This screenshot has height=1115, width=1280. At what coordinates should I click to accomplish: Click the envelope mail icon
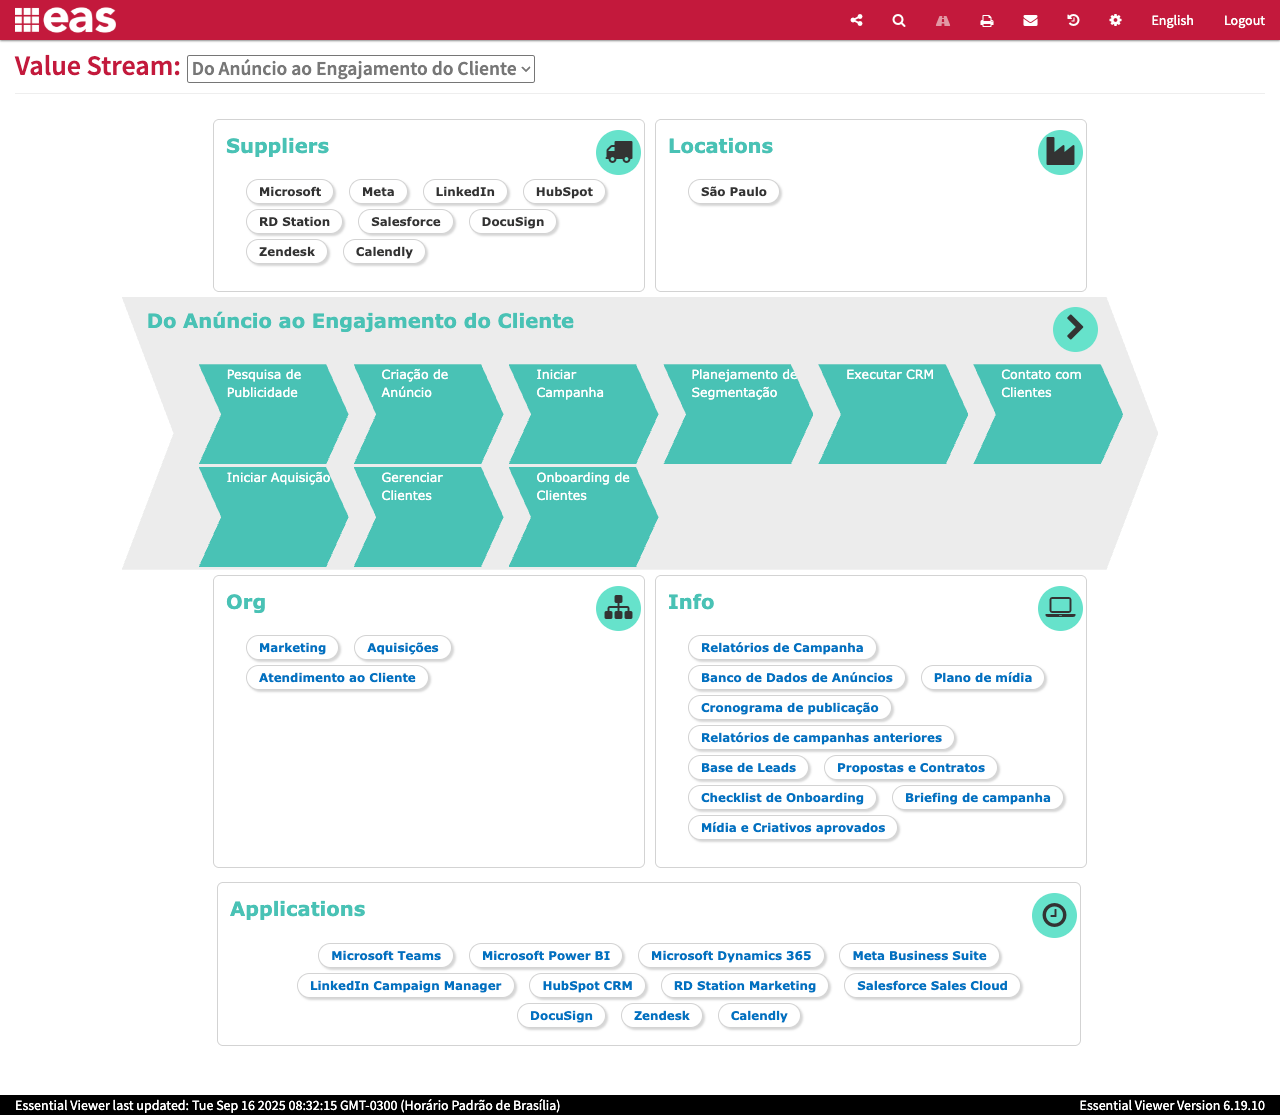coord(1030,20)
